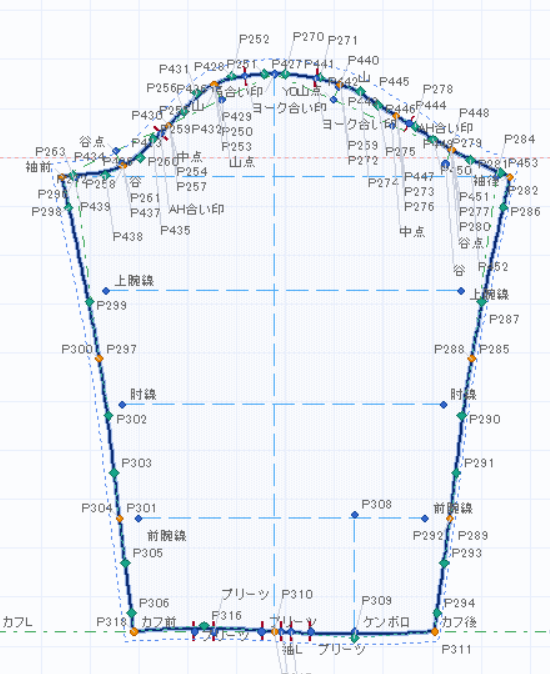Select the blue point P308
550x674 pixels.
click(354, 515)
